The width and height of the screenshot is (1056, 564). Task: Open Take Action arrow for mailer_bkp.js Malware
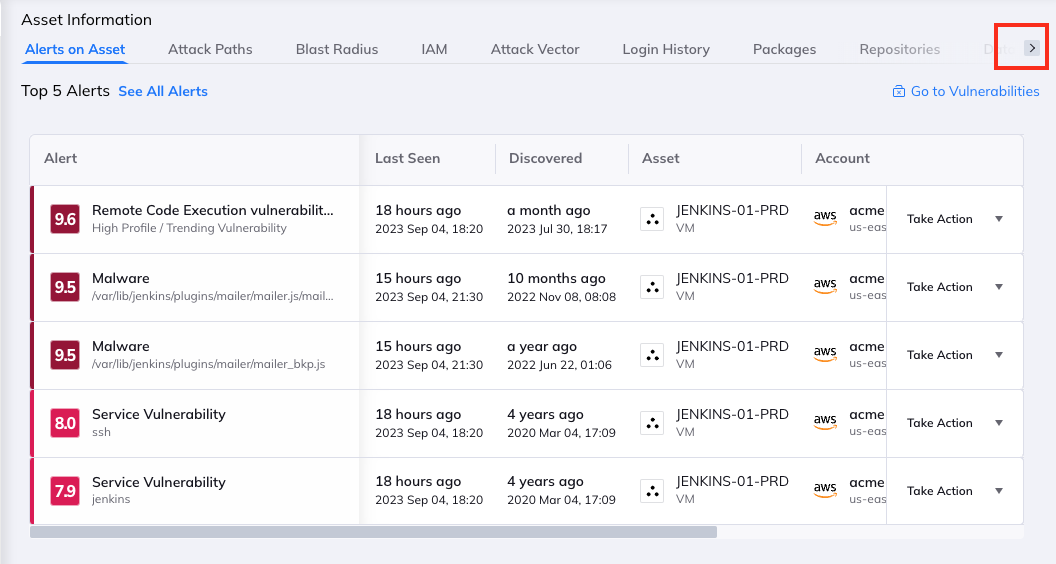(998, 355)
